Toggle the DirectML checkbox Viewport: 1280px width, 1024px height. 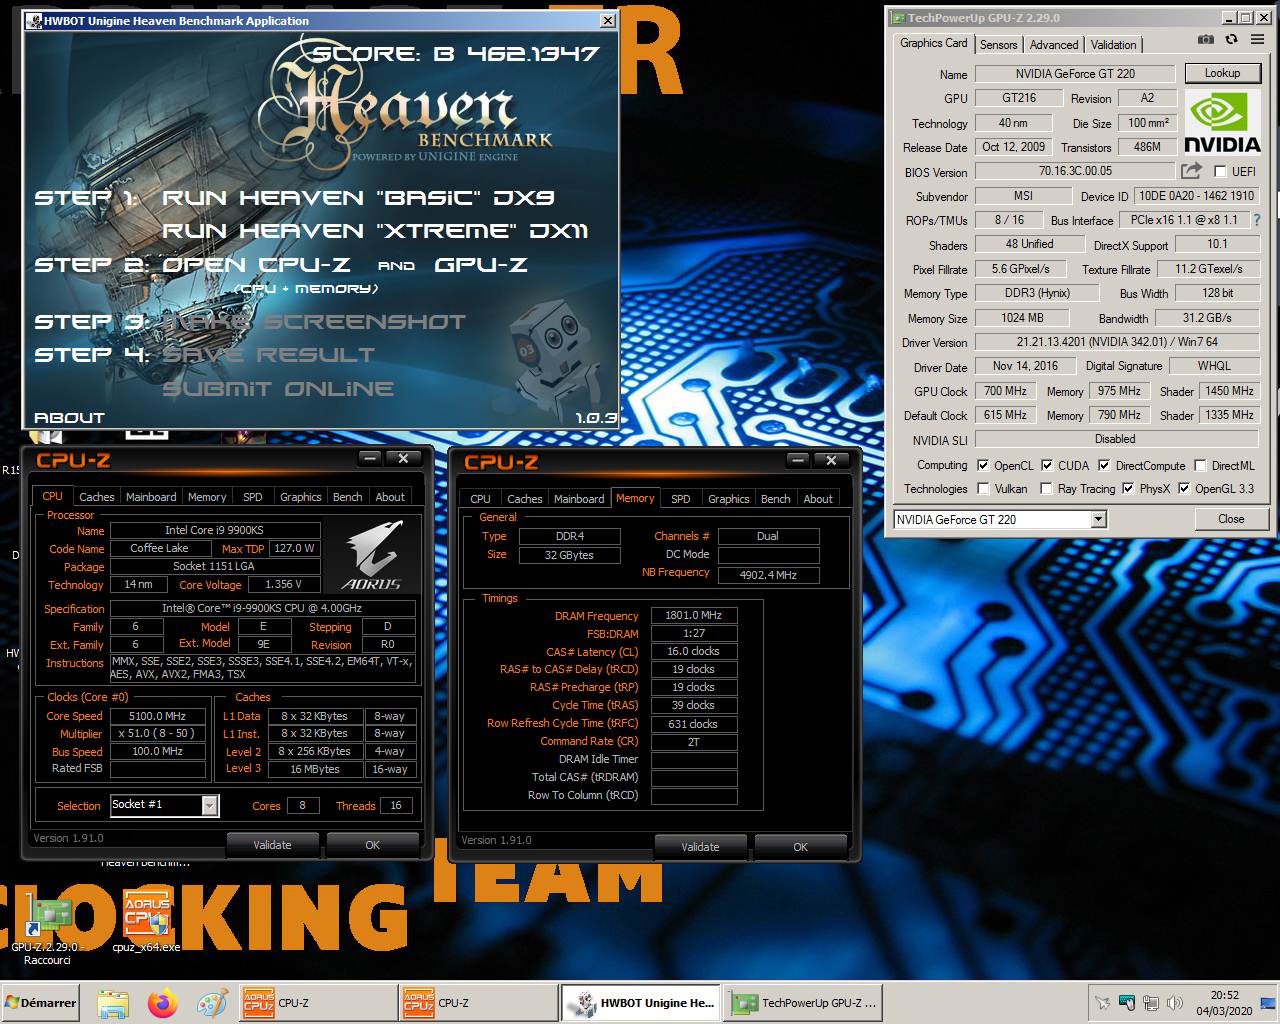coord(1201,465)
